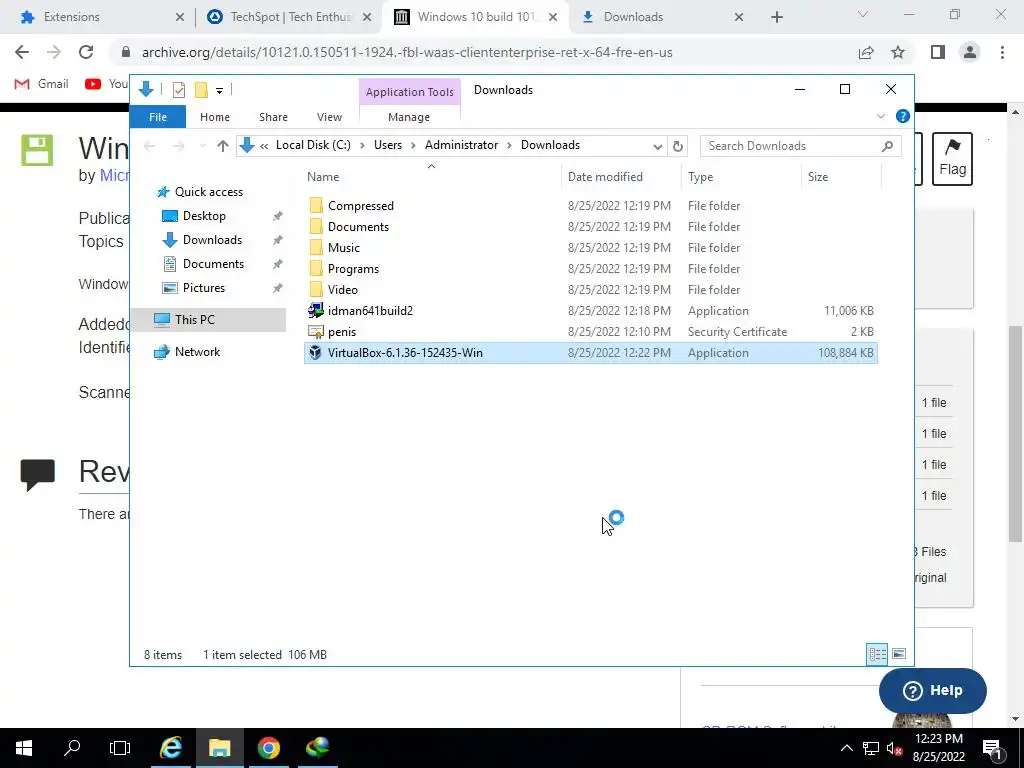Switch to the Home ribbon tab
This screenshot has width=1024, height=768.
(215, 117)
